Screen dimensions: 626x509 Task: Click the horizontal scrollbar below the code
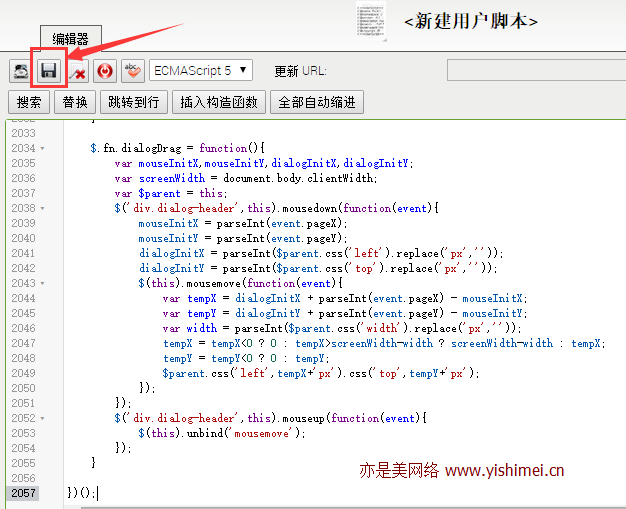pyautogui.click(x=353, y=507)
